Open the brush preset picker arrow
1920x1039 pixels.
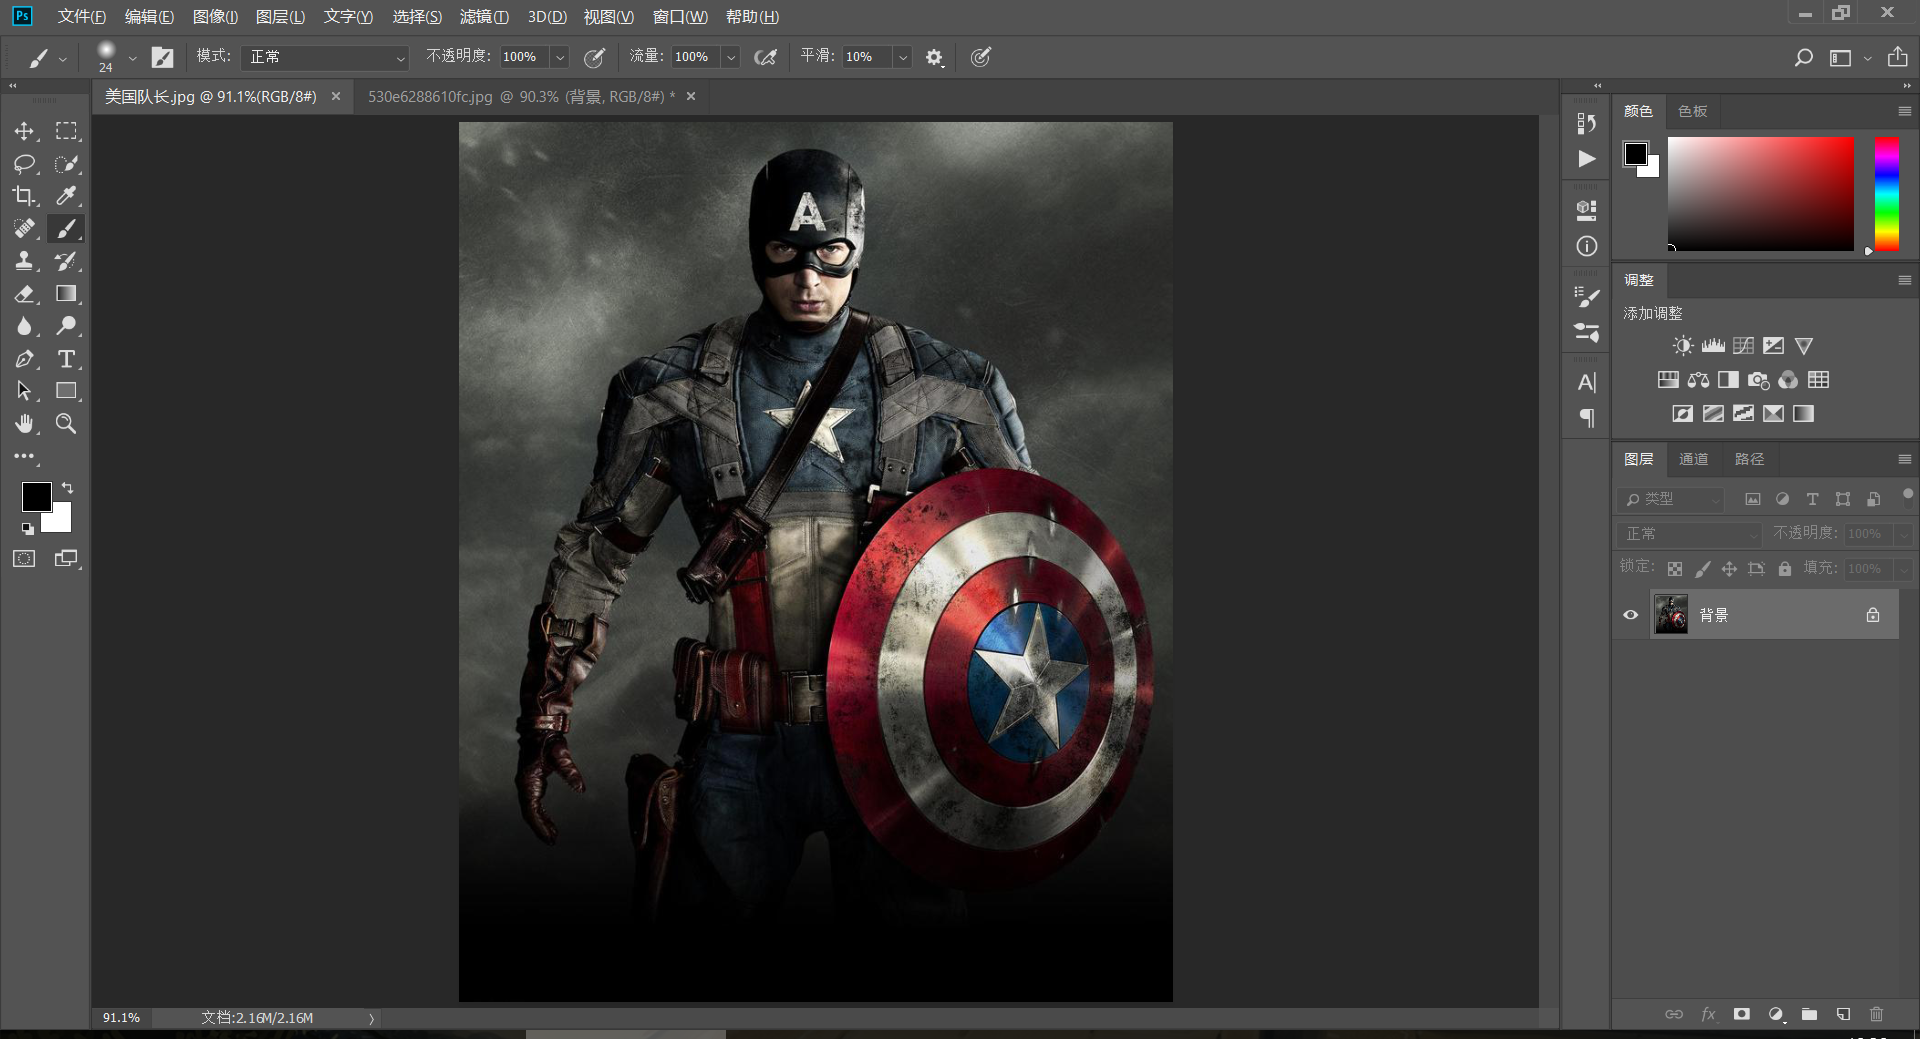(x=132, y=58)
